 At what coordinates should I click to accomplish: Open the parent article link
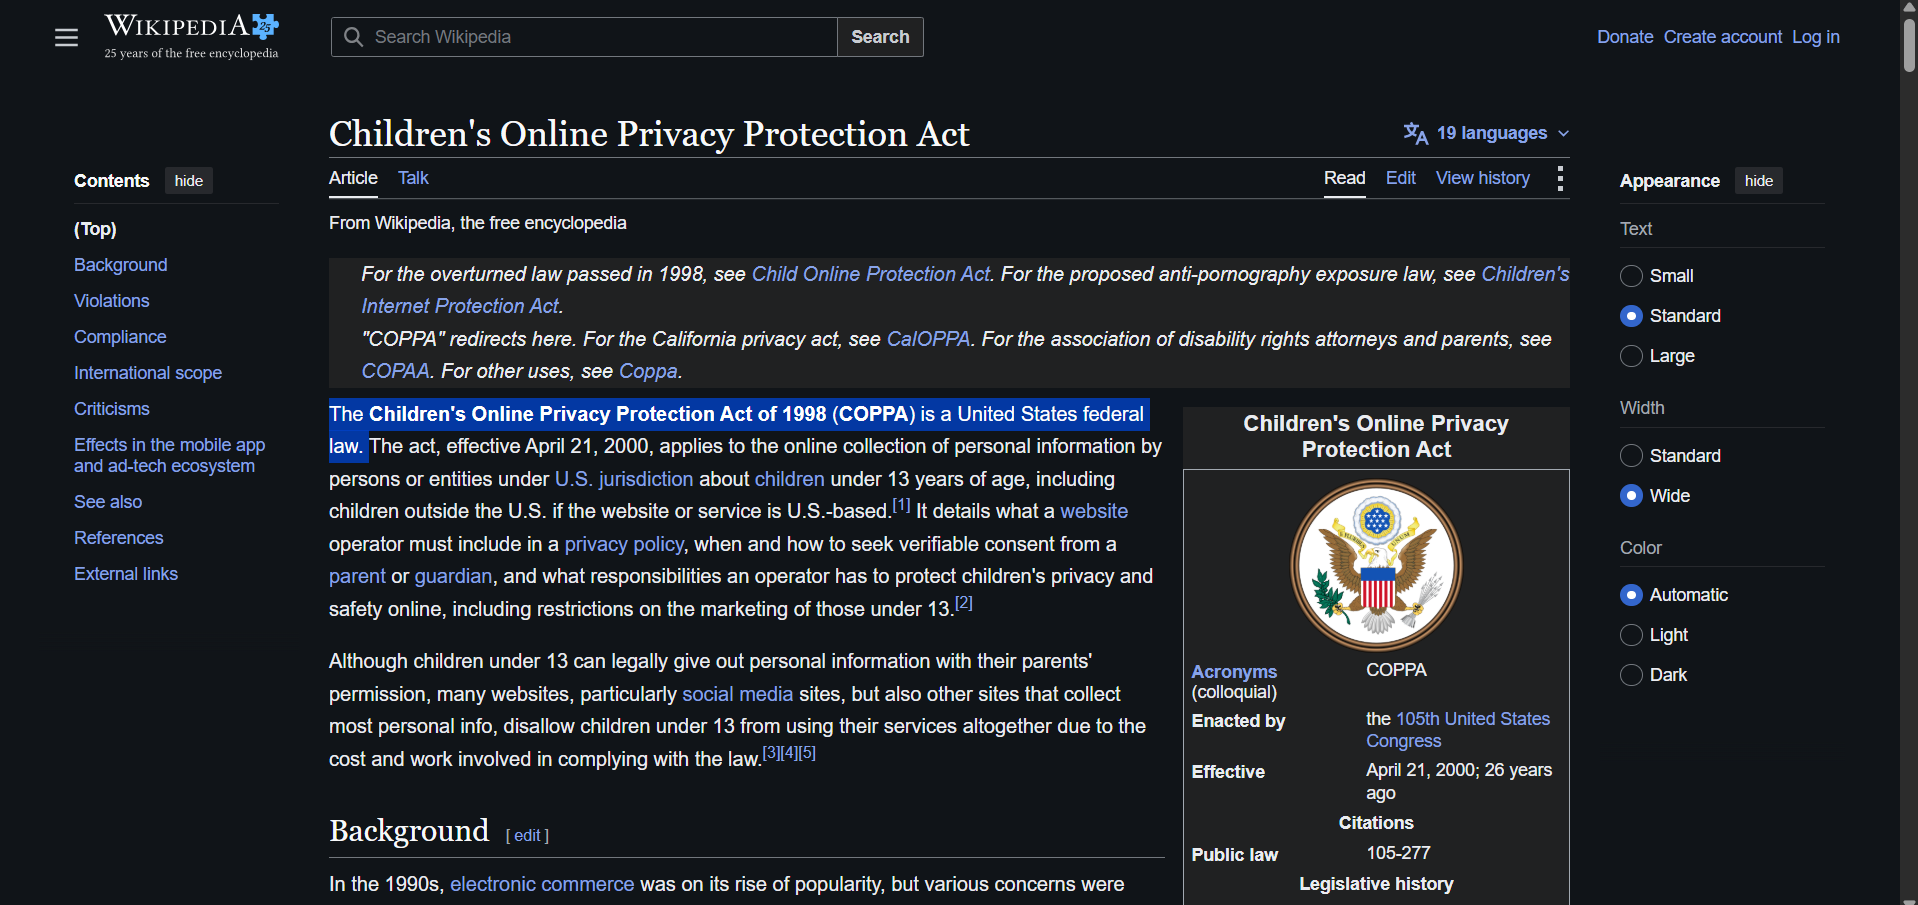click(x=357, y=576)
